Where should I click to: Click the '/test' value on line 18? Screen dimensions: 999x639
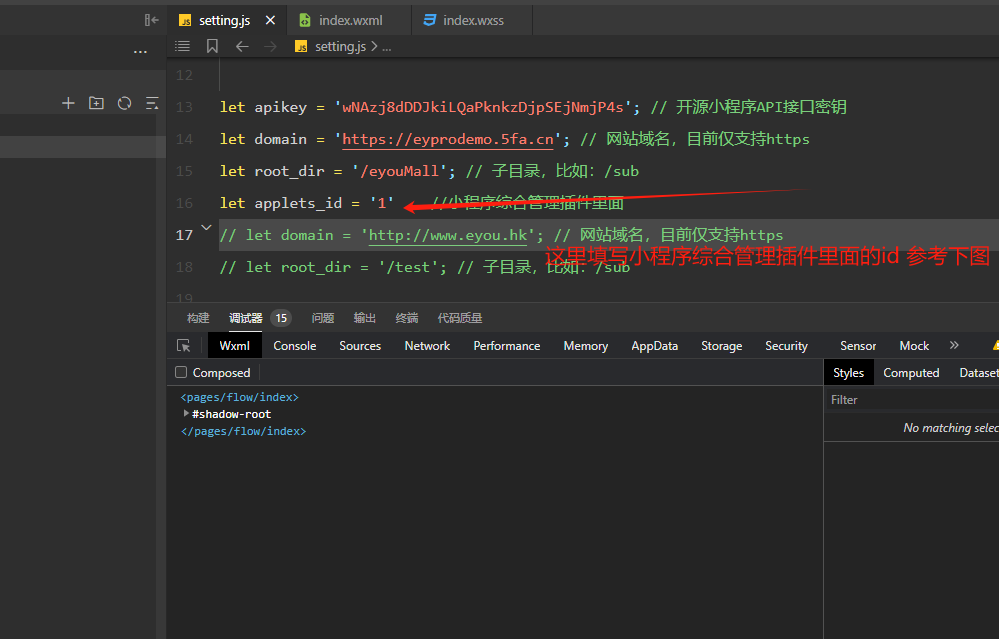[x=408, y=267]
